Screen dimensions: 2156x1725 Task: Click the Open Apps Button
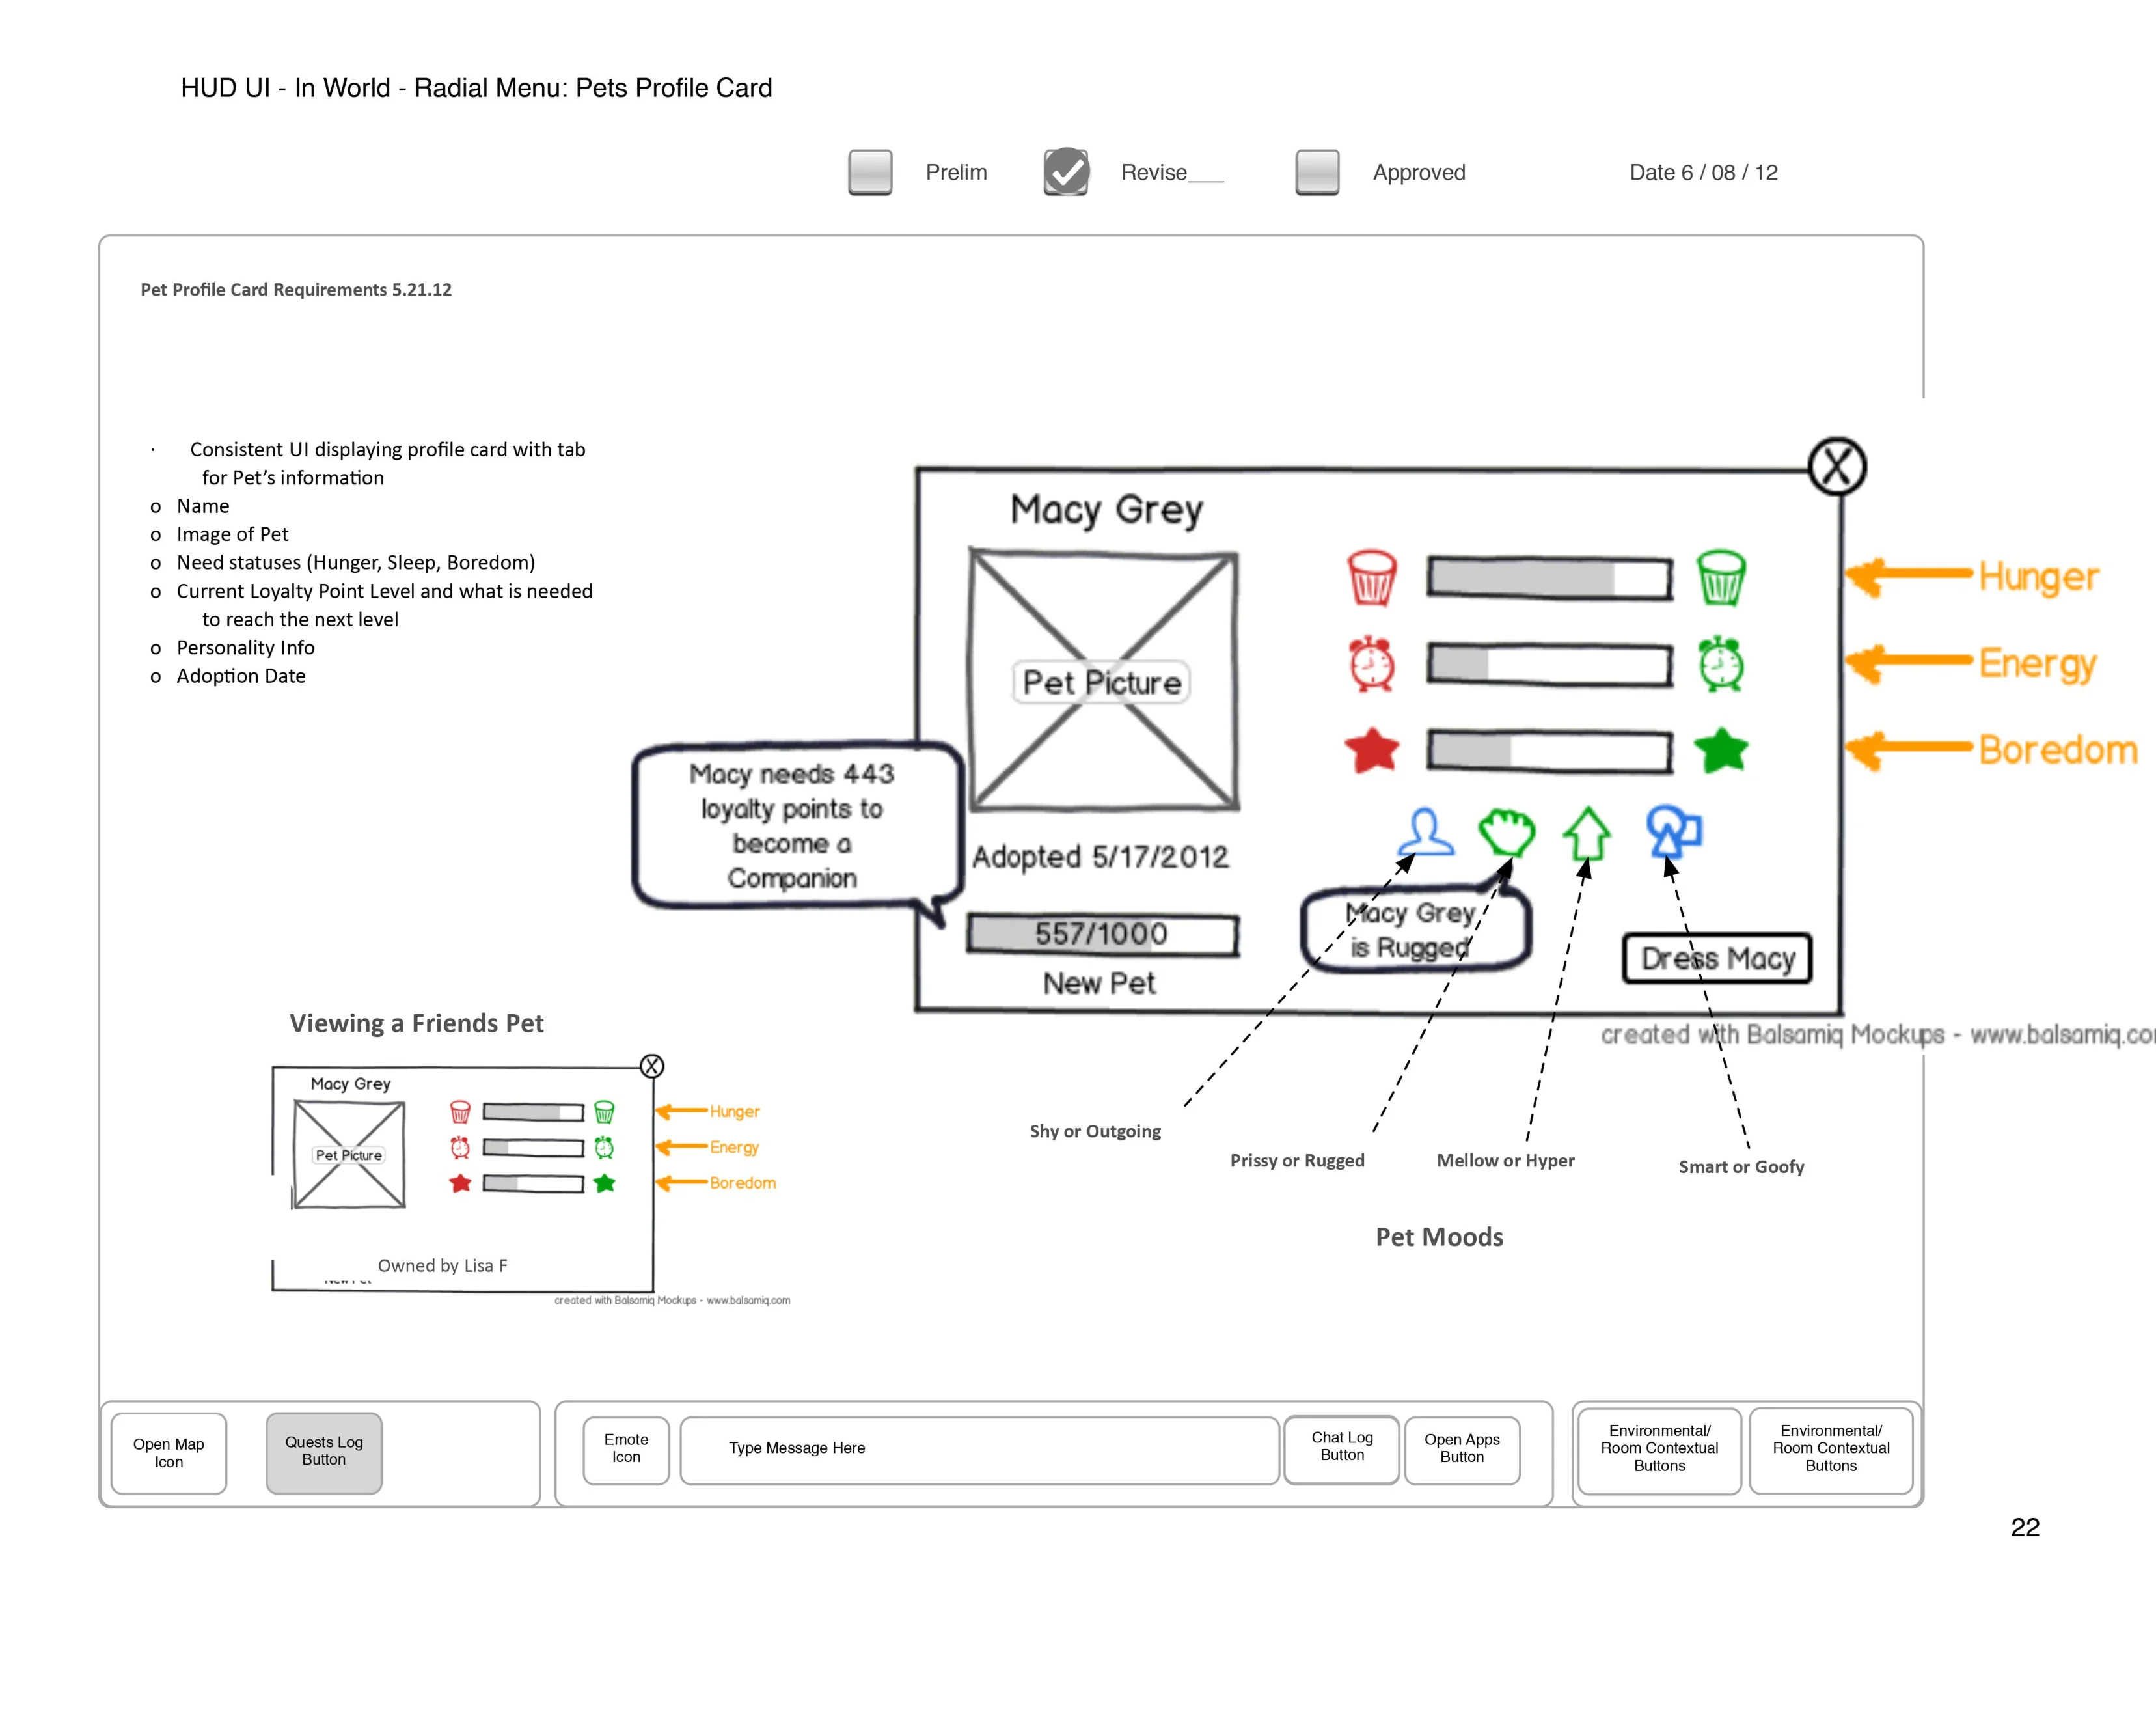pos(1462,1450)
